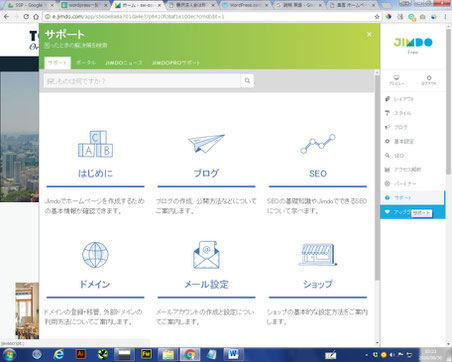
Task: Switch to the sixth browser tab with Google icon
Action: 298,5
